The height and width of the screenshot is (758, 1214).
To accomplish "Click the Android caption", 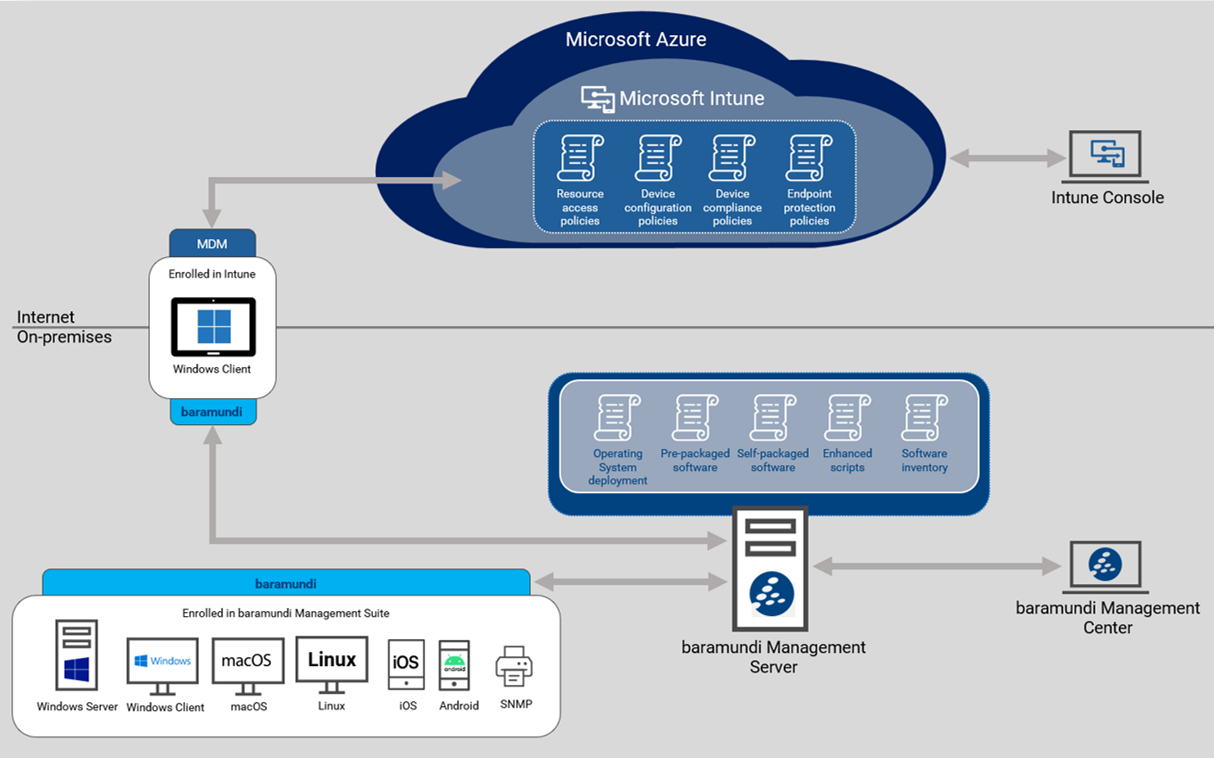I will click(459, 705).
